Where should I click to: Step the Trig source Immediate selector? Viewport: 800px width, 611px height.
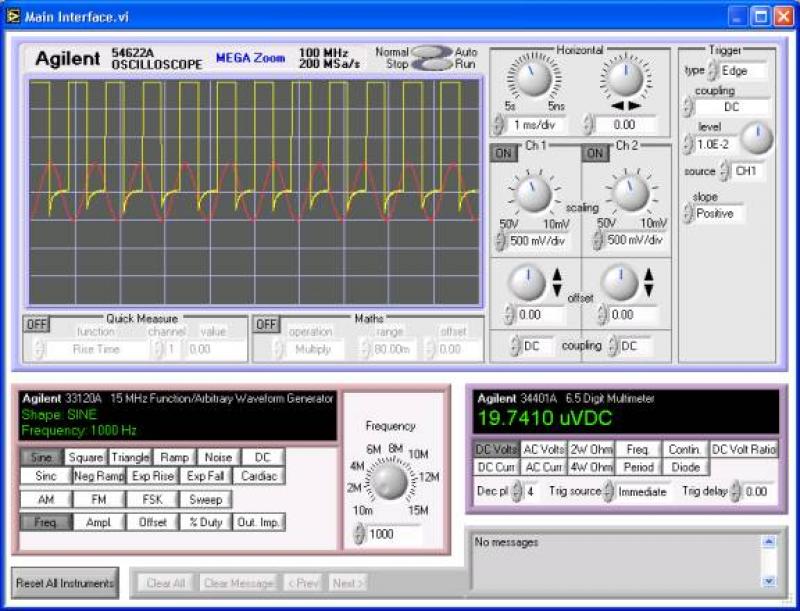[x=608, y=492]
